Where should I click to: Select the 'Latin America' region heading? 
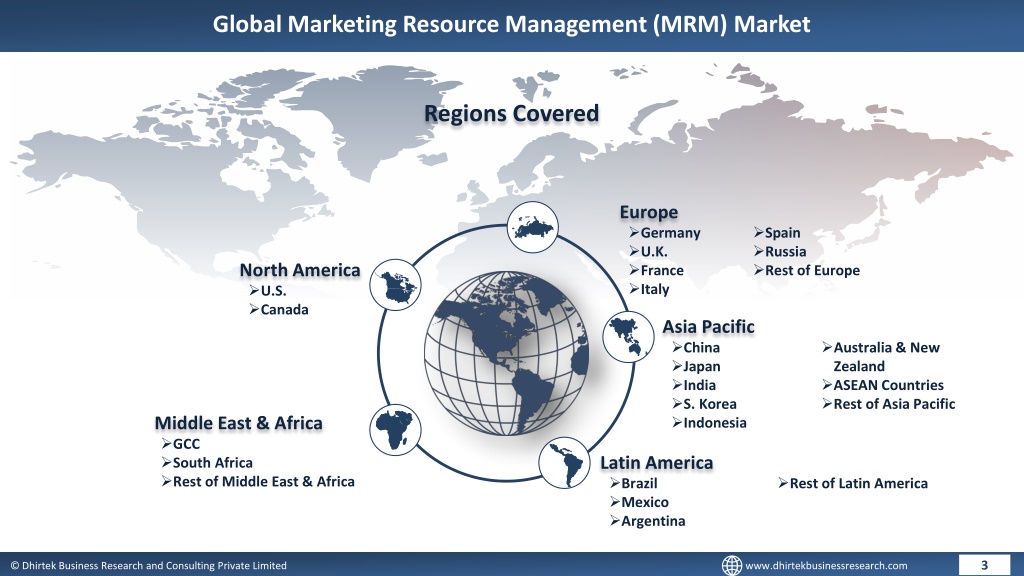click(x=656, y=463)
